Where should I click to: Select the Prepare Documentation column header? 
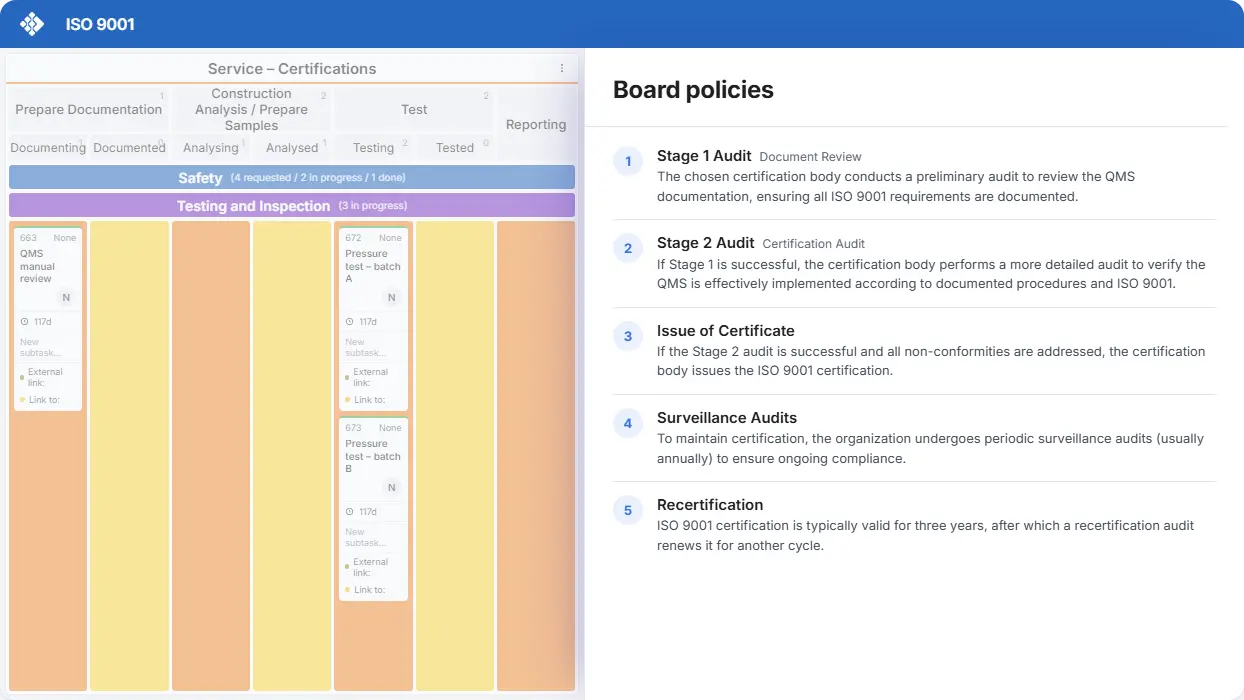88,110
